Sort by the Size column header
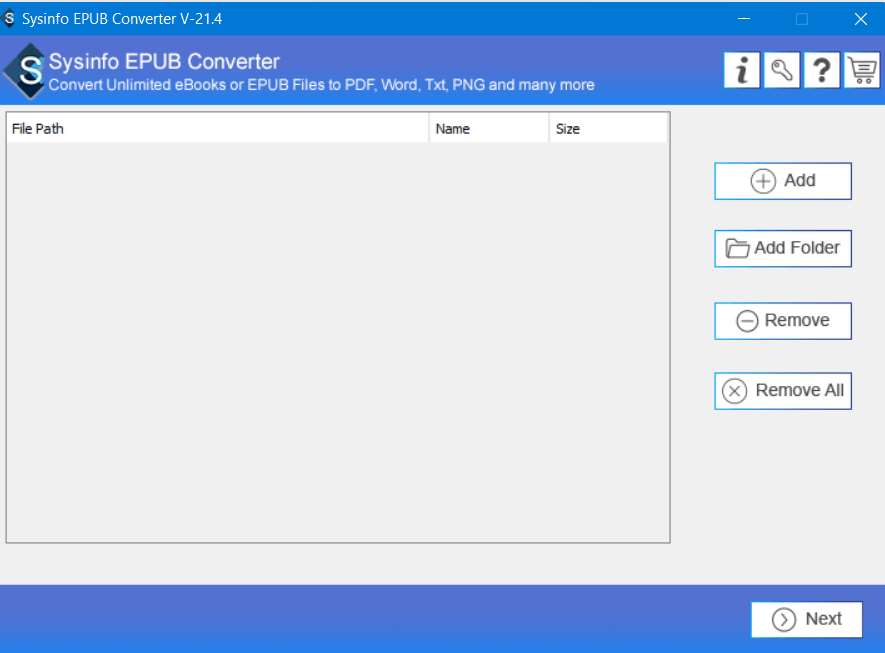The width and height of the screenshot is (885, 653). coord(608,129)
